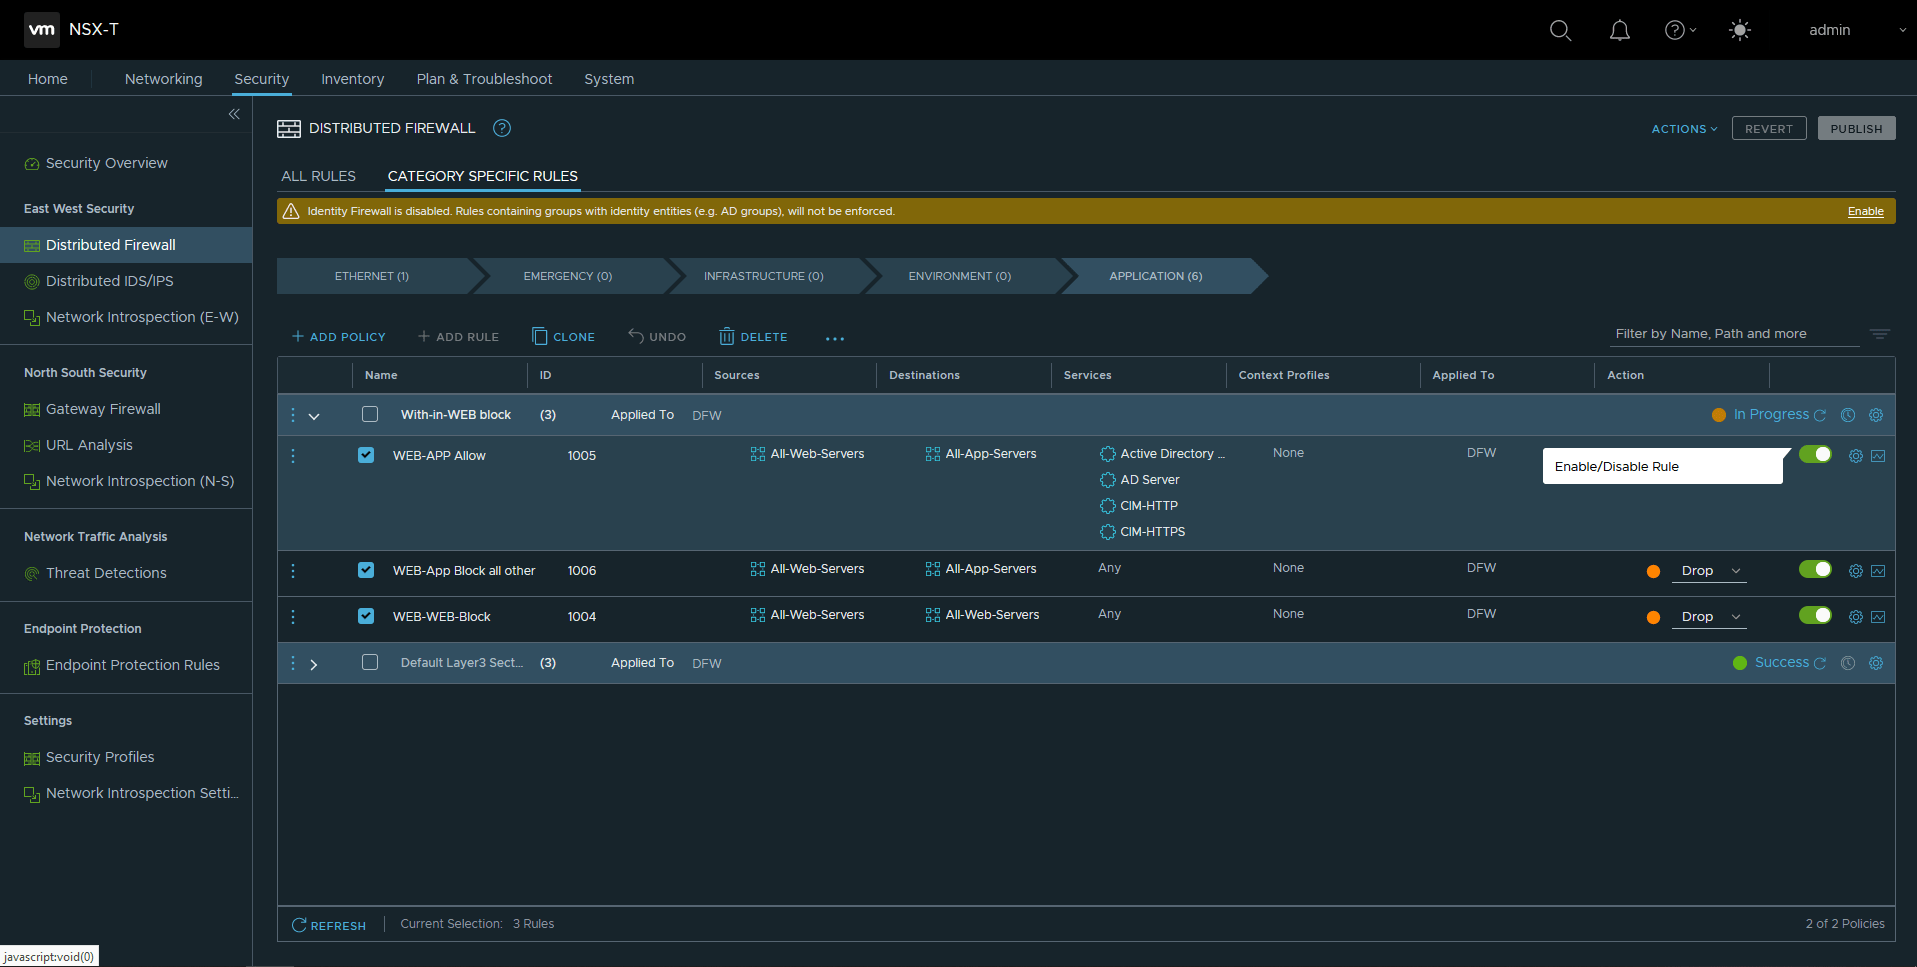Image resolution: width=1917 pixels, height=967 pixels.
Task: Open settings gear for WEB-App Block all other rule
Action: click(x=1855, y=571)
